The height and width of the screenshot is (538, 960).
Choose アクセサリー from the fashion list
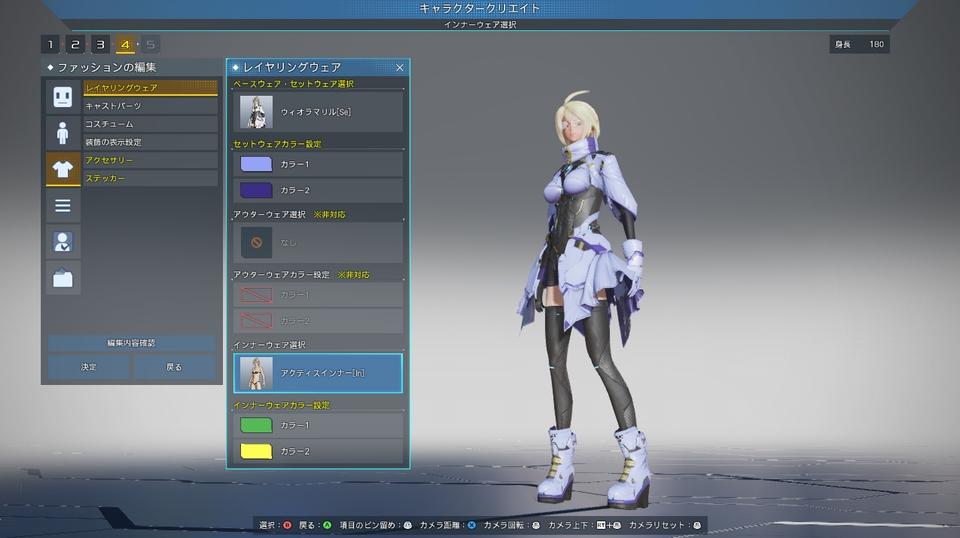[150, 160]
